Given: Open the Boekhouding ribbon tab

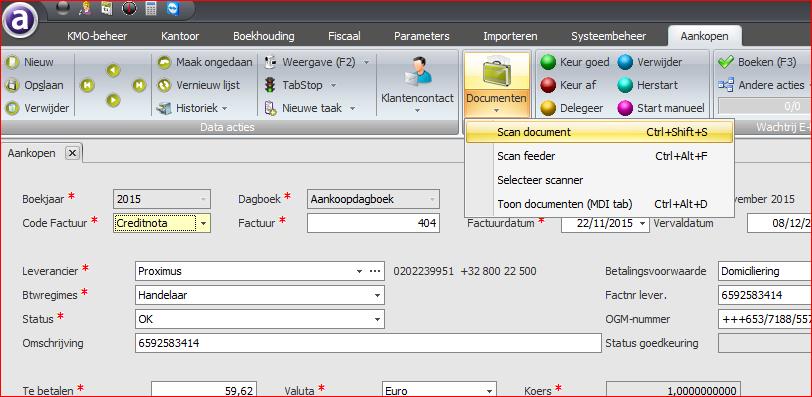Looking at the screenshot, I should (264, 36).
